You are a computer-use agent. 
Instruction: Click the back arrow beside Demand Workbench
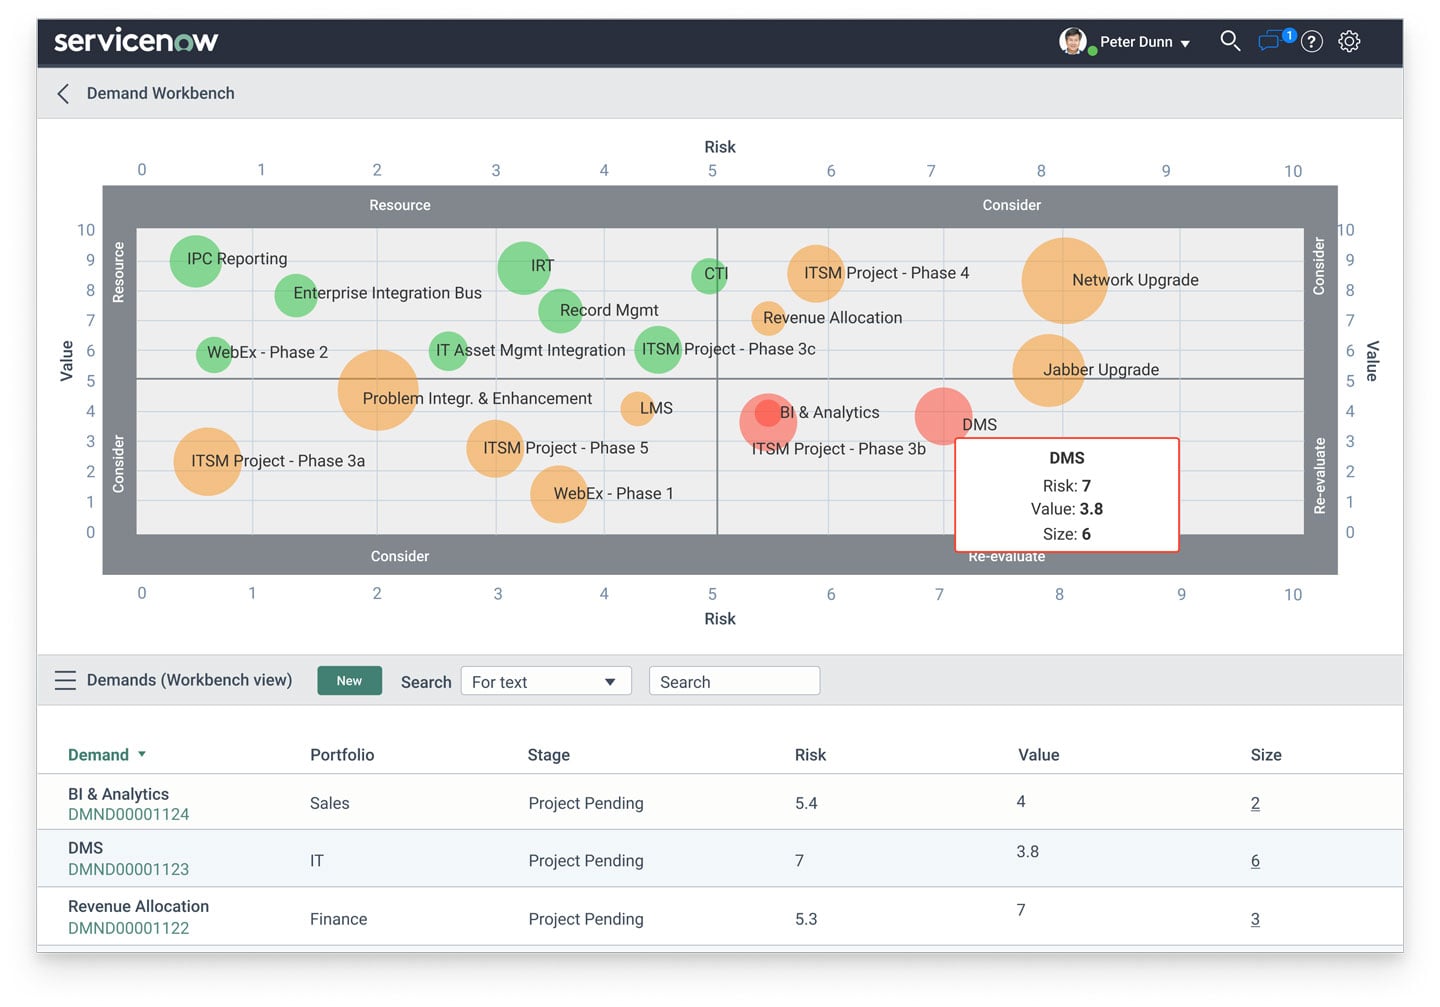(x=63, y=94)
